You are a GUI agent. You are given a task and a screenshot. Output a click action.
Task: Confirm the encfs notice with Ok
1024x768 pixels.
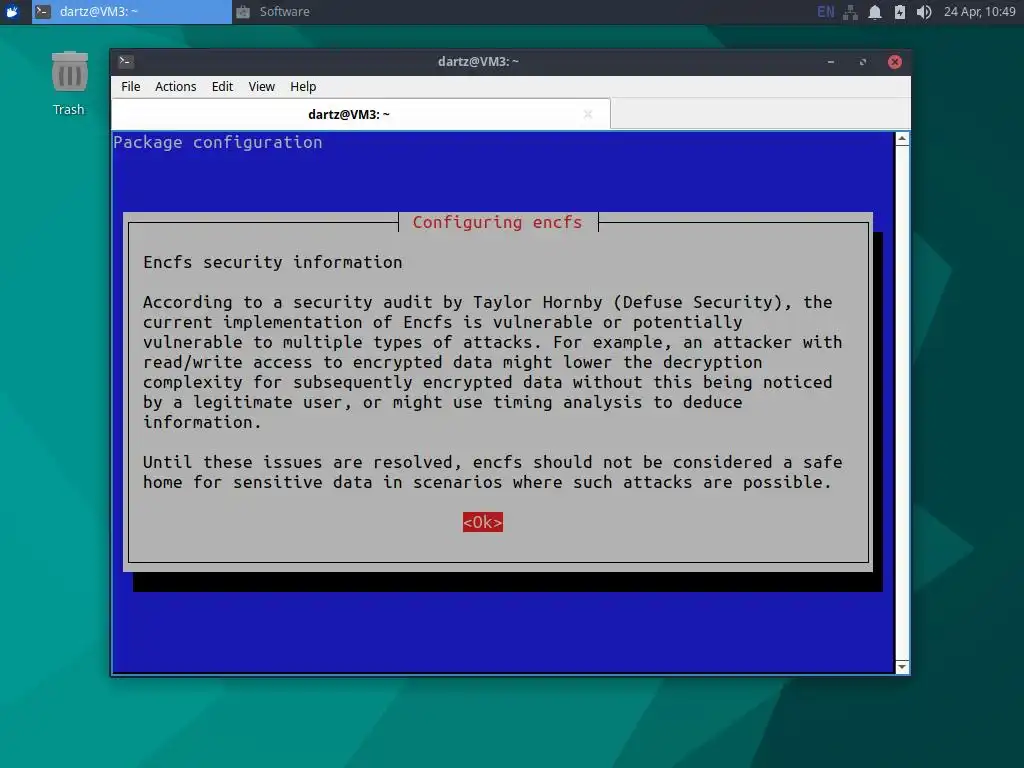tap(483, 522)
